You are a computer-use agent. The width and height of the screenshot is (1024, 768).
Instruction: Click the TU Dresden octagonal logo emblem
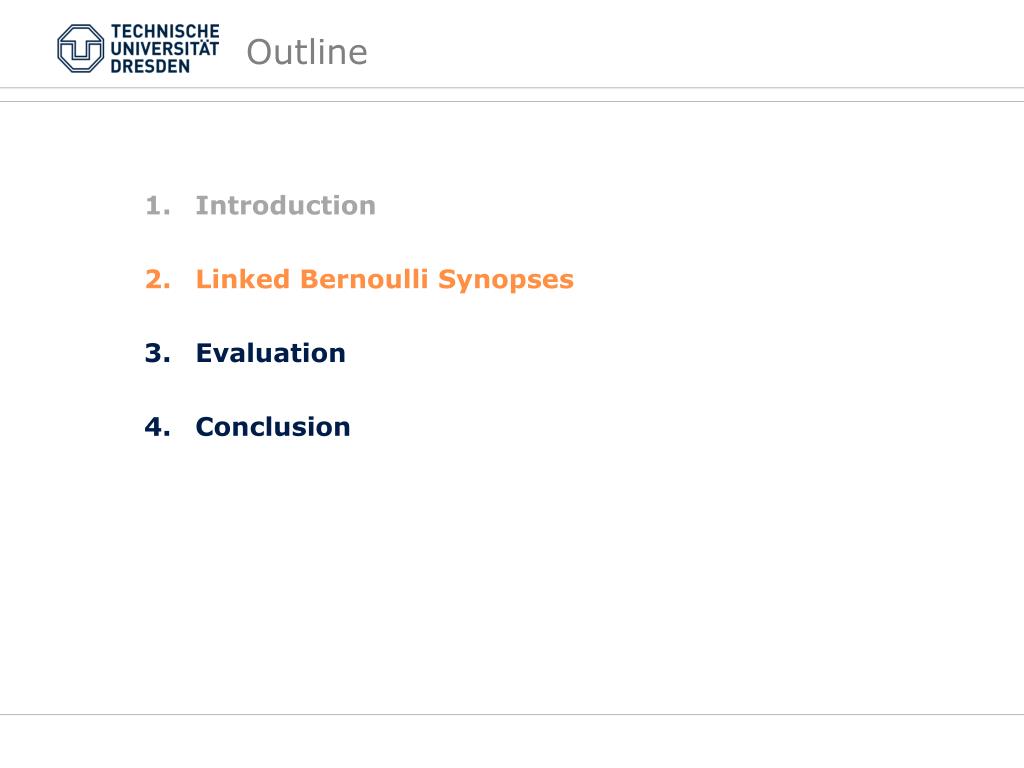click(80, 48)
